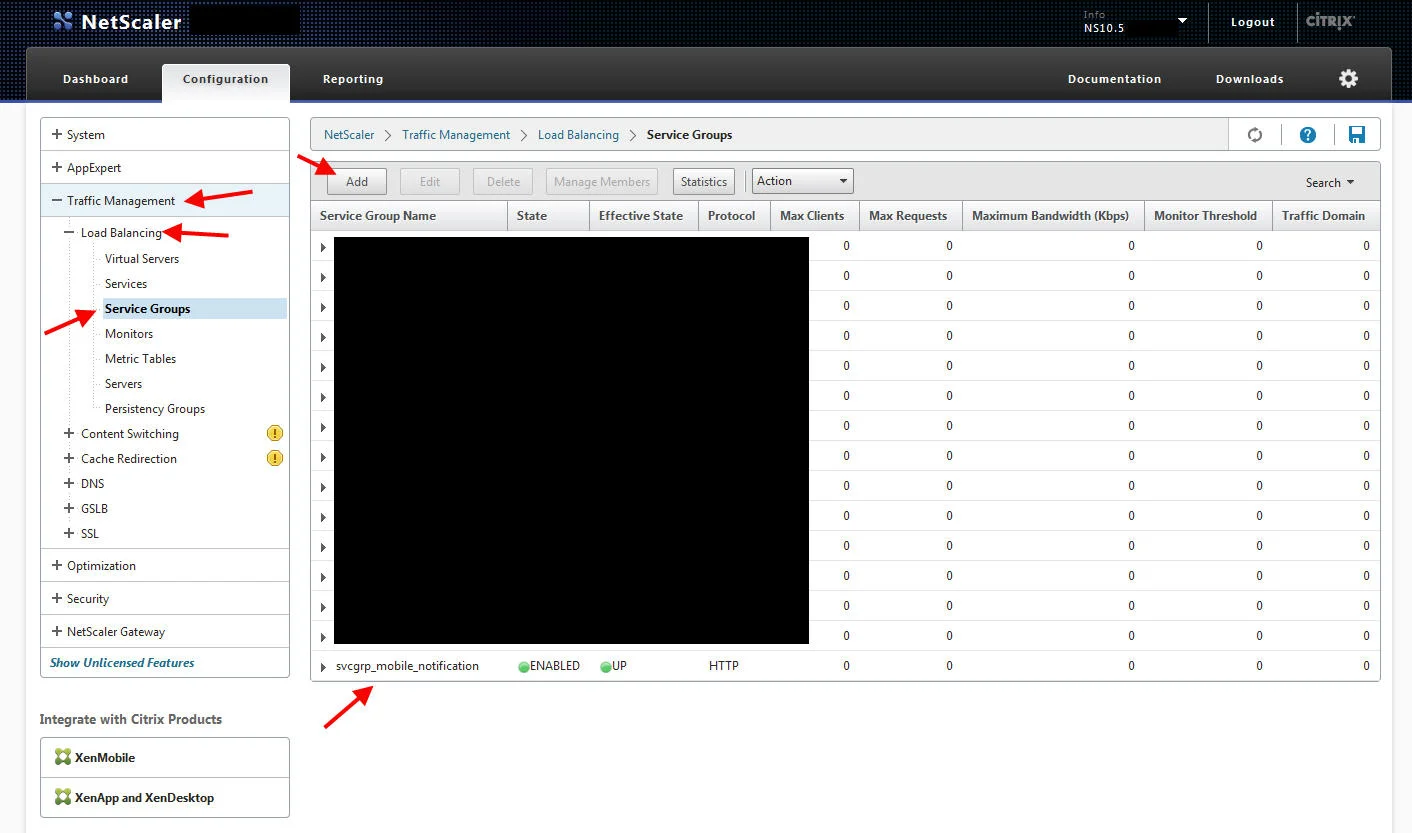Image resolution: width=1412 pixels, height=833 pixels.
Task: Click the ENABLED state cell
Action: 549,666
